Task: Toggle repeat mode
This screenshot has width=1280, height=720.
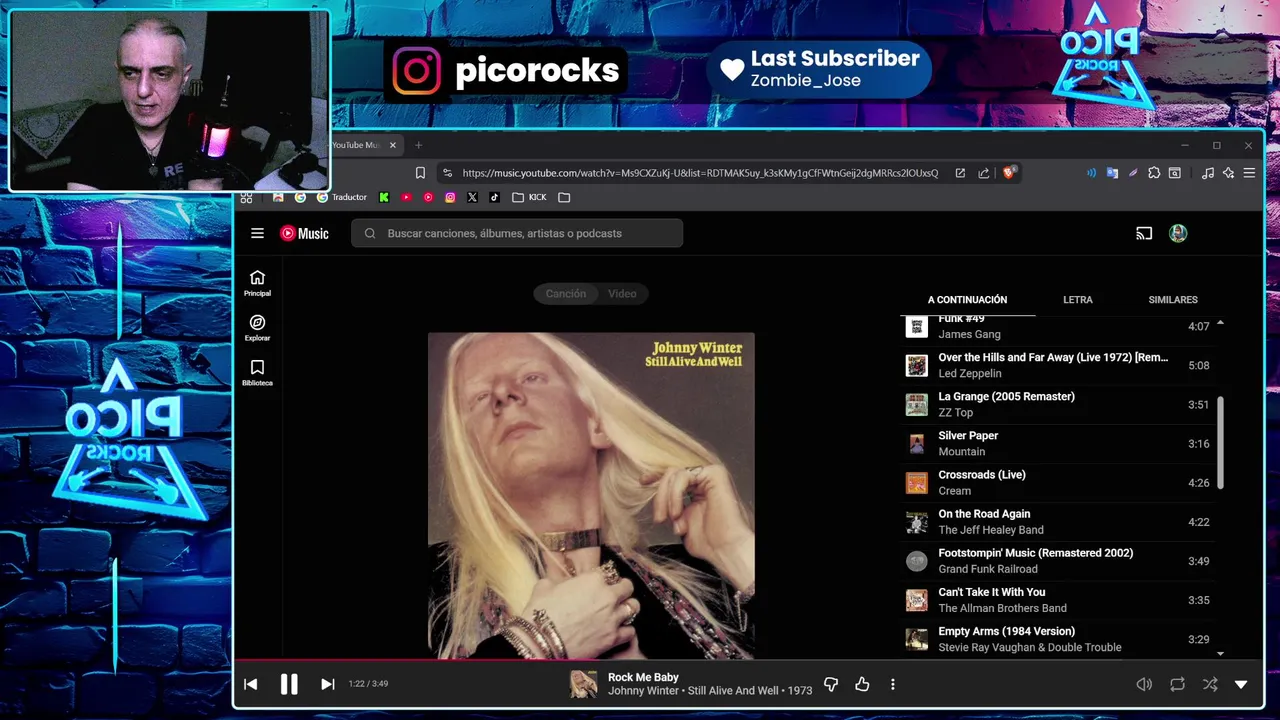Action: pos(1177,684)
